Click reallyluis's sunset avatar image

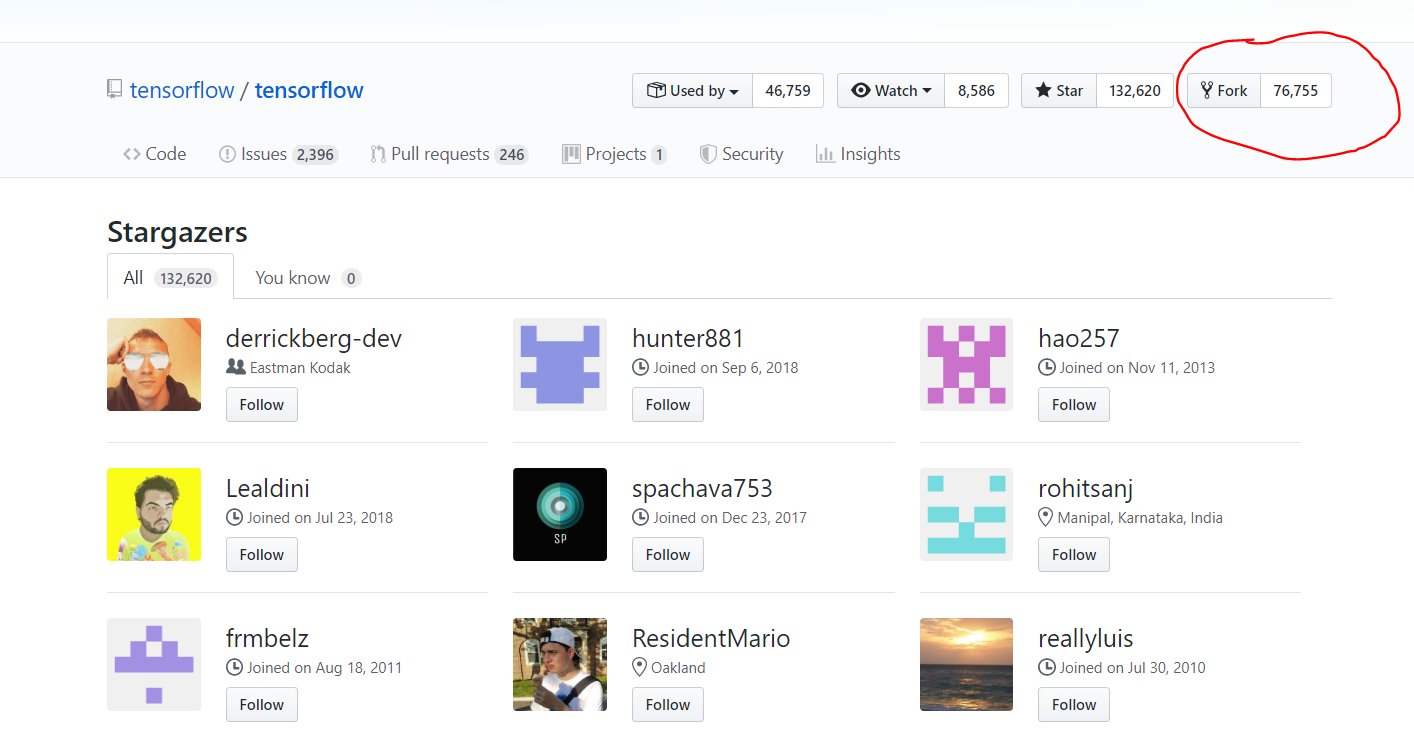pyautogui.click(x=966, y=664)
